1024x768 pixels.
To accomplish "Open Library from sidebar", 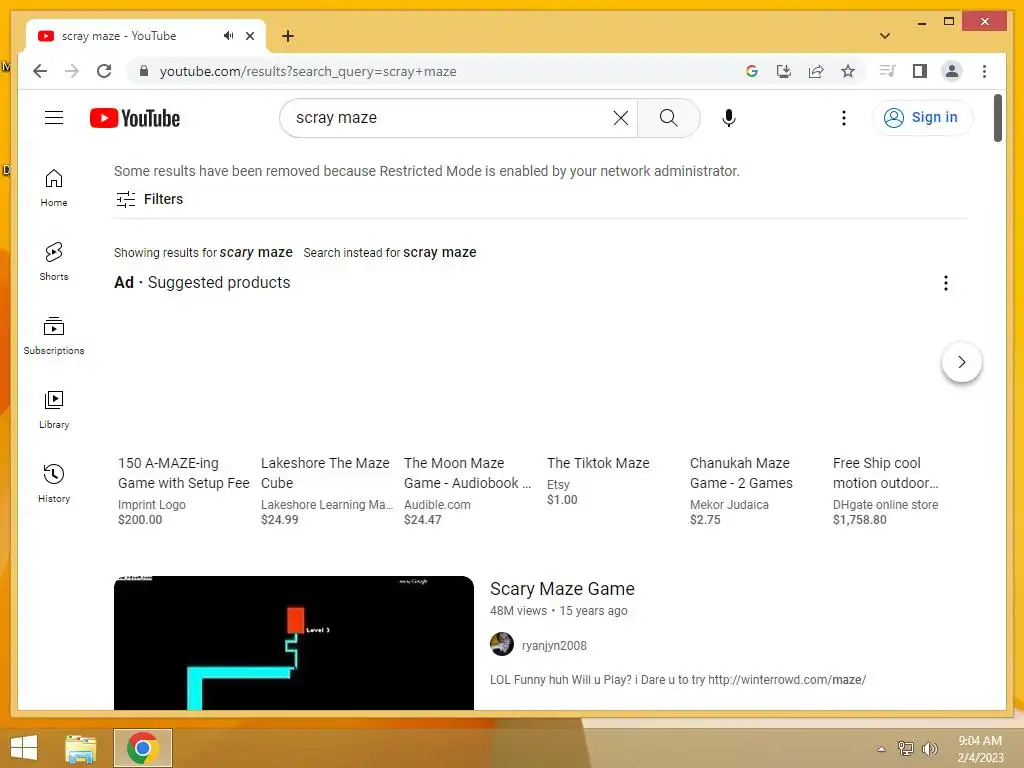I will point(54,409).
